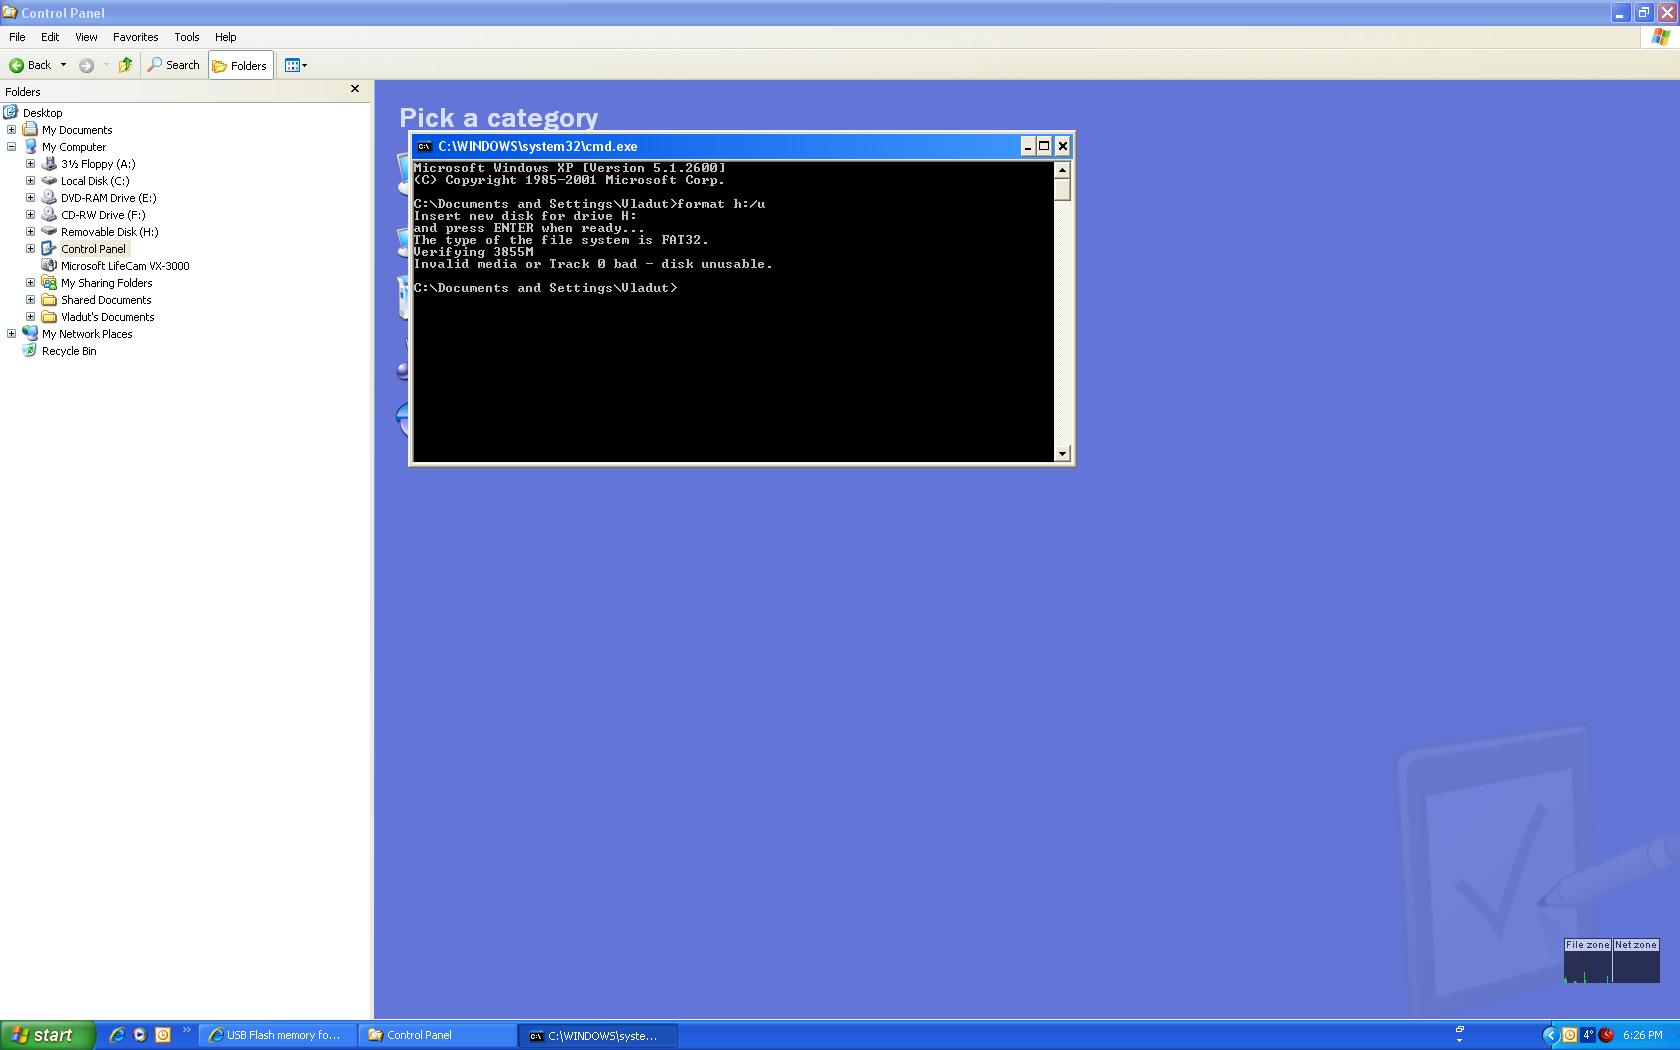Screen dimensions: 1680x1050
Task: Open the View menu
Action: [x=86, y=37]
